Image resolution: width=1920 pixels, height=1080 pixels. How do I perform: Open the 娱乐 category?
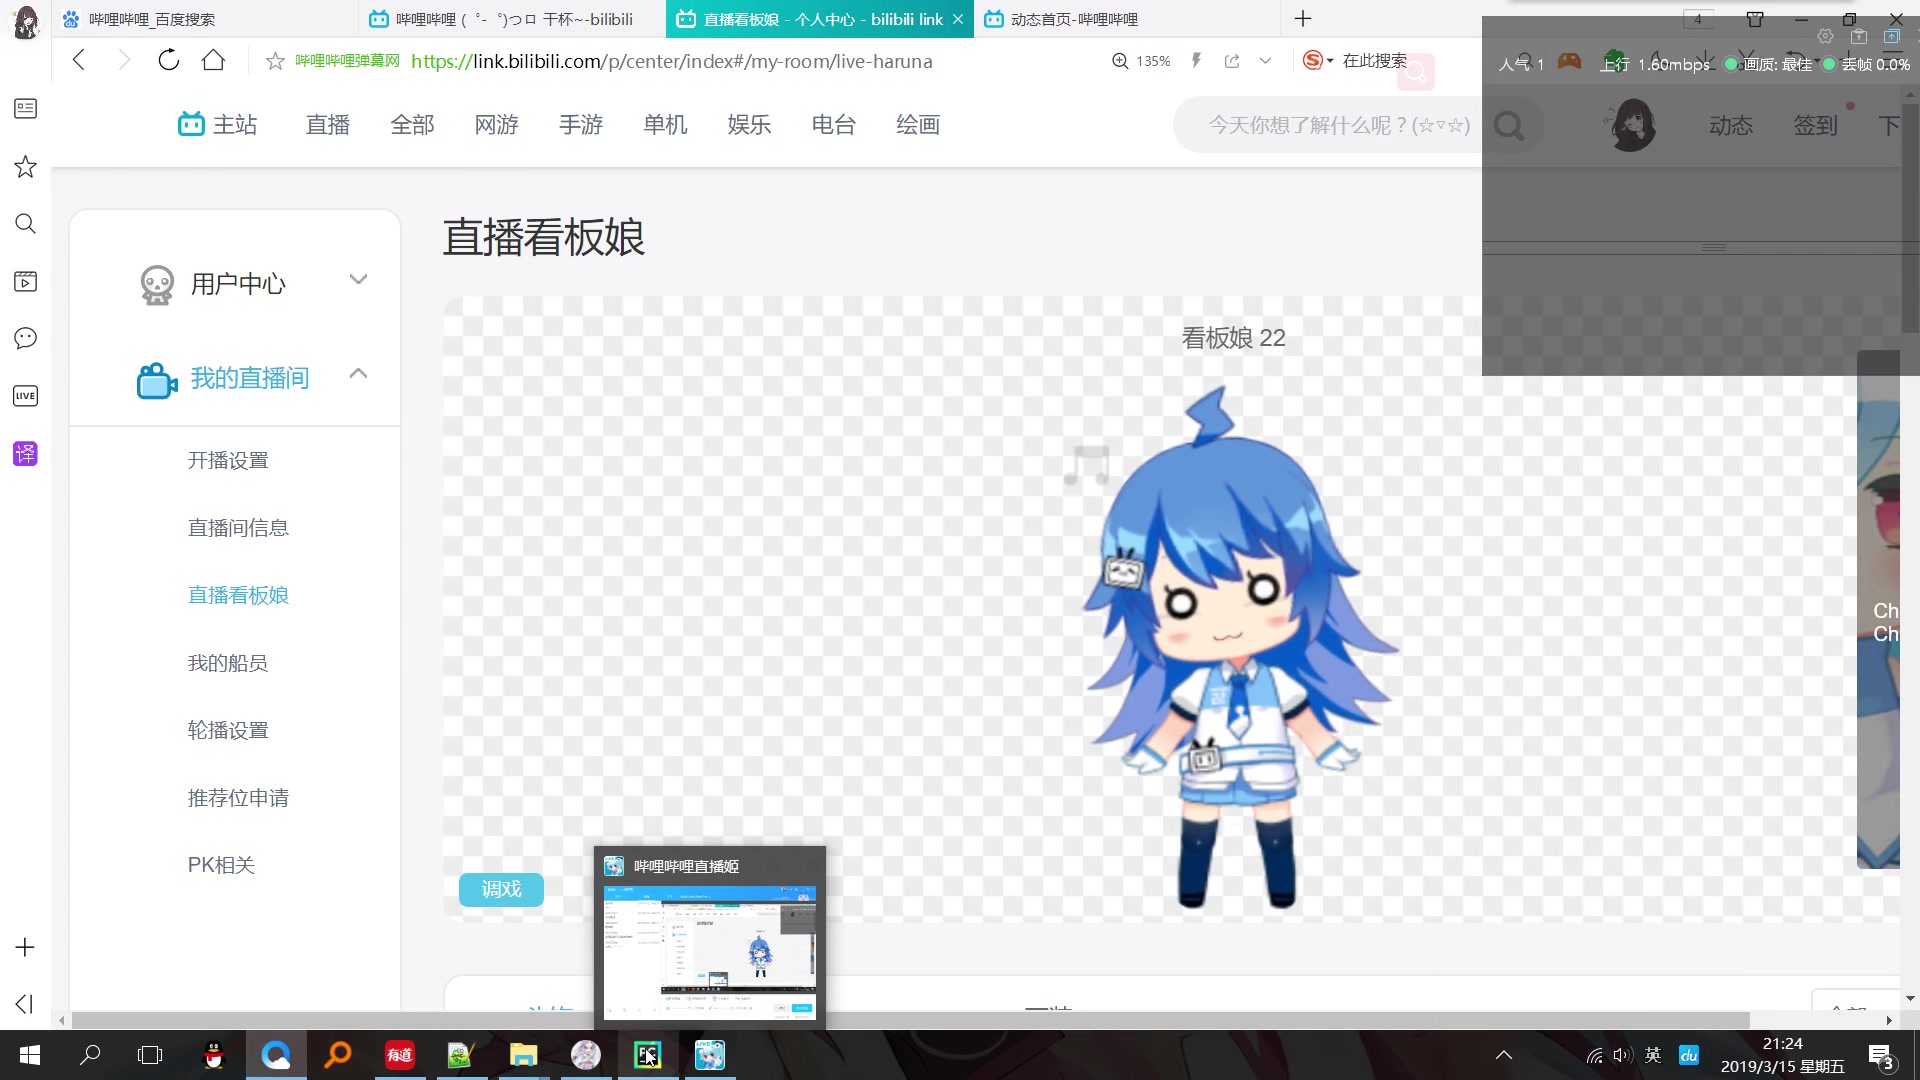[749, 125]
